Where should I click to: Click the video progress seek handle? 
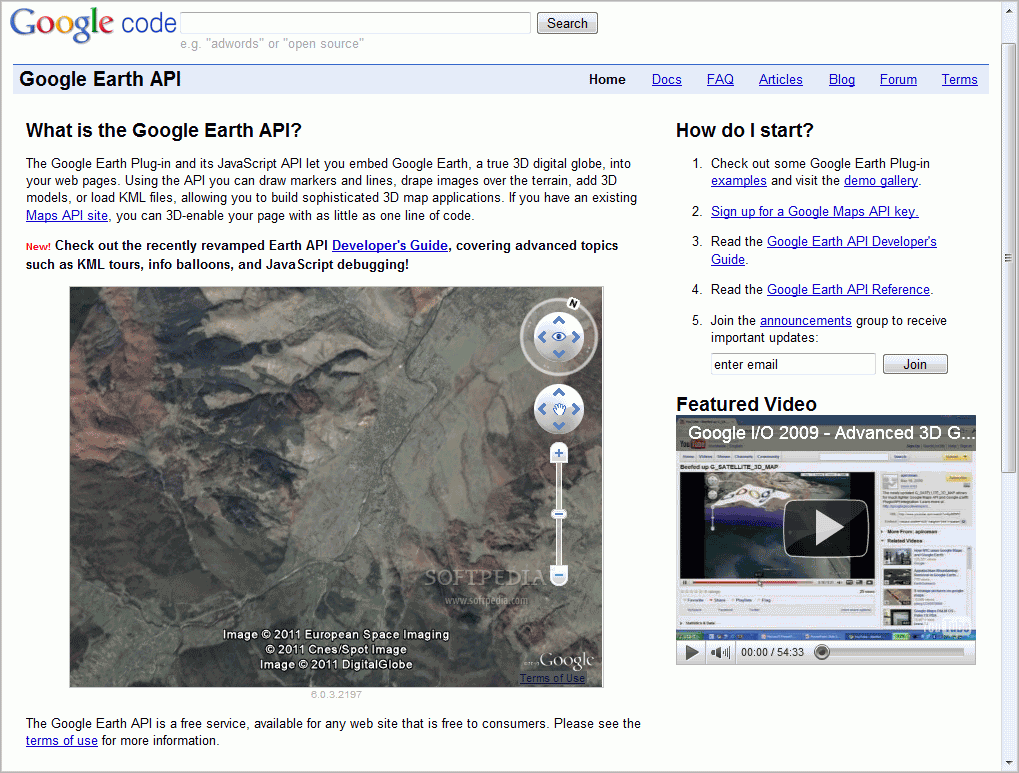point(822,652)
